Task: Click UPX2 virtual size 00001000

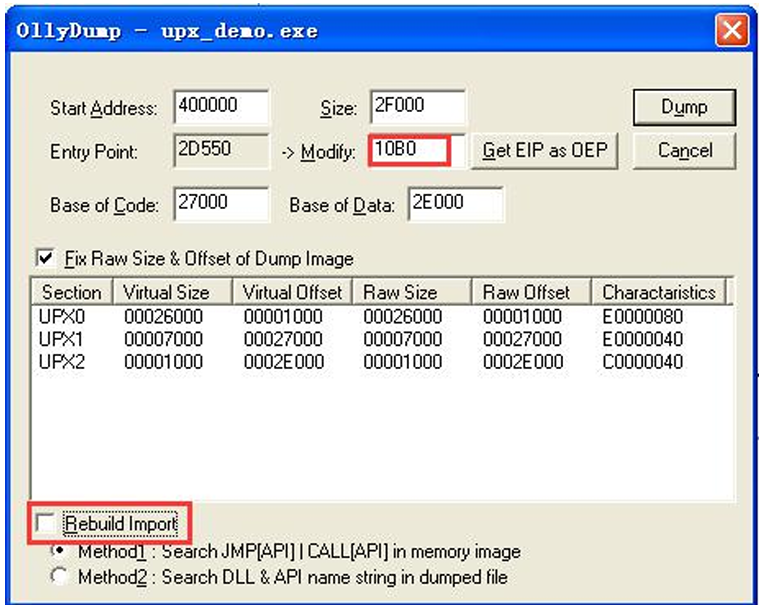Action: tap(164, 362)
